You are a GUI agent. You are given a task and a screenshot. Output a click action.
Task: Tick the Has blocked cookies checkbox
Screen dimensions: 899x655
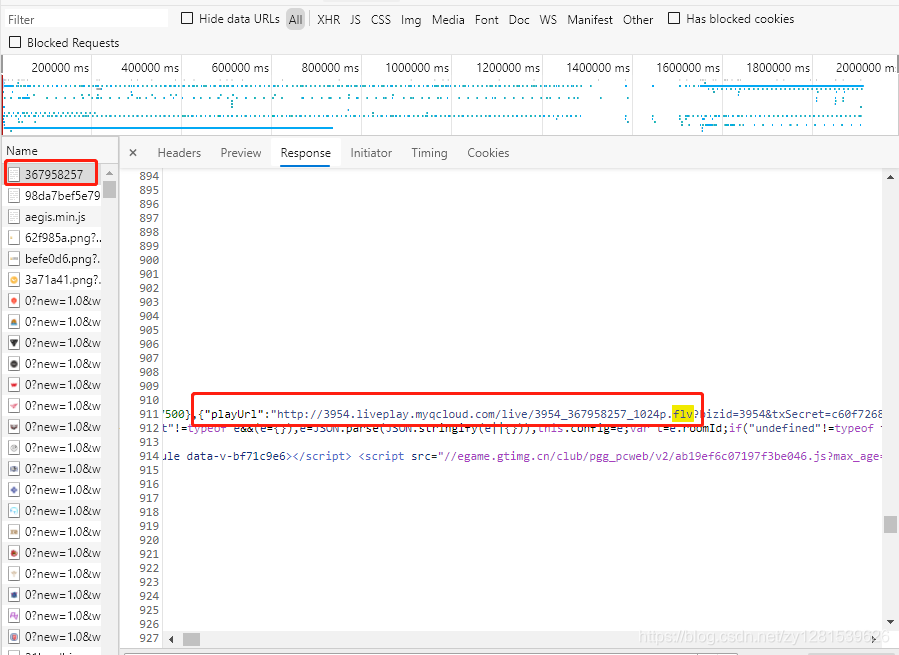click(674, 18)
